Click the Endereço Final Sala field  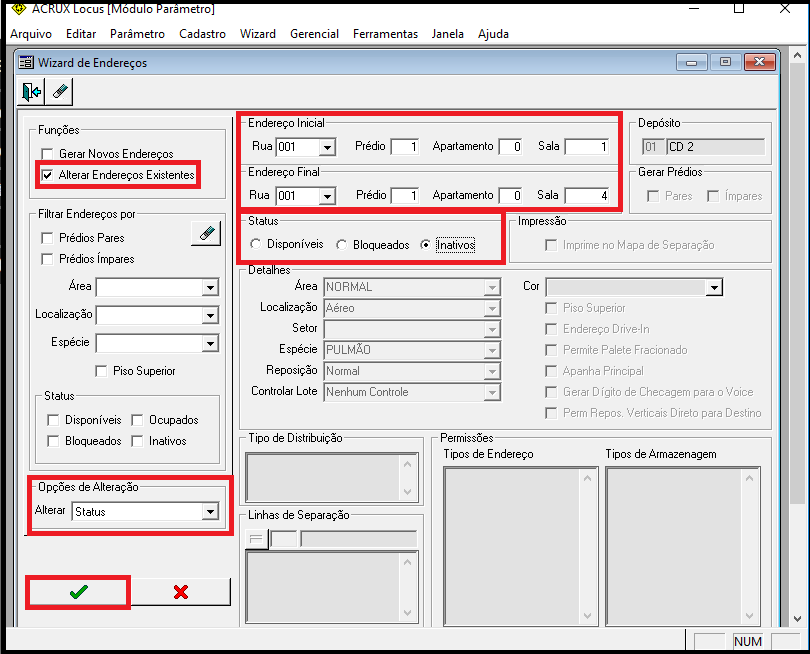coord(587,196)
